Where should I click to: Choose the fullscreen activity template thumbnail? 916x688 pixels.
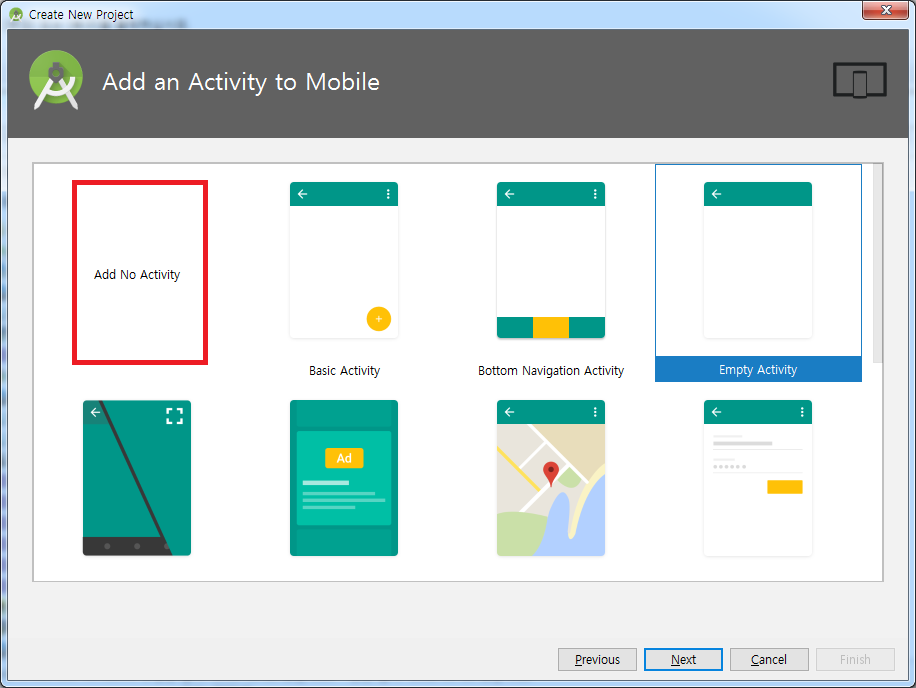[x=137, y=478]
